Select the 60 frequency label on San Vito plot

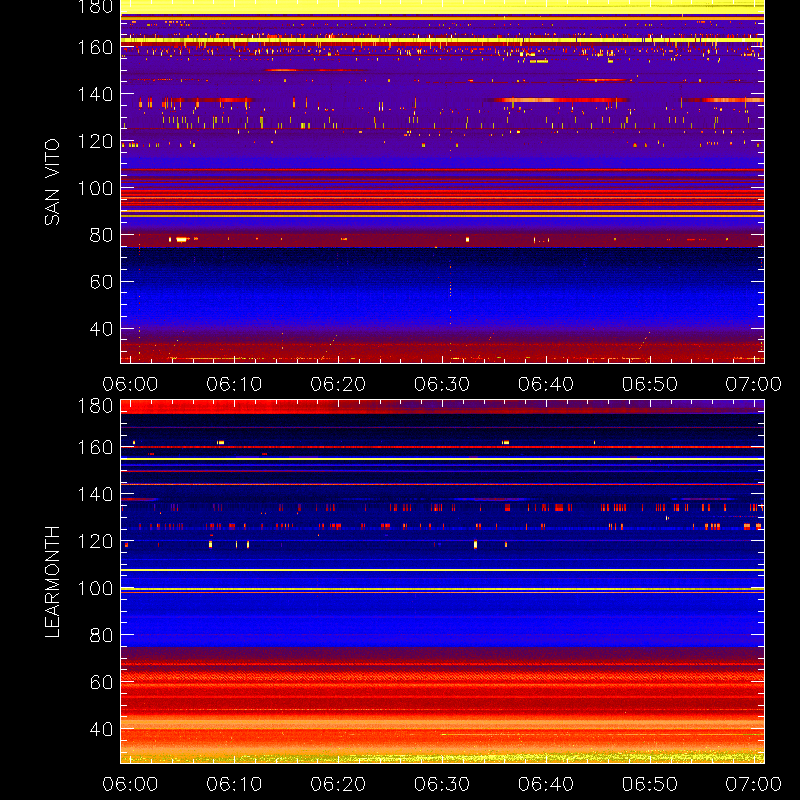point(101,282)
